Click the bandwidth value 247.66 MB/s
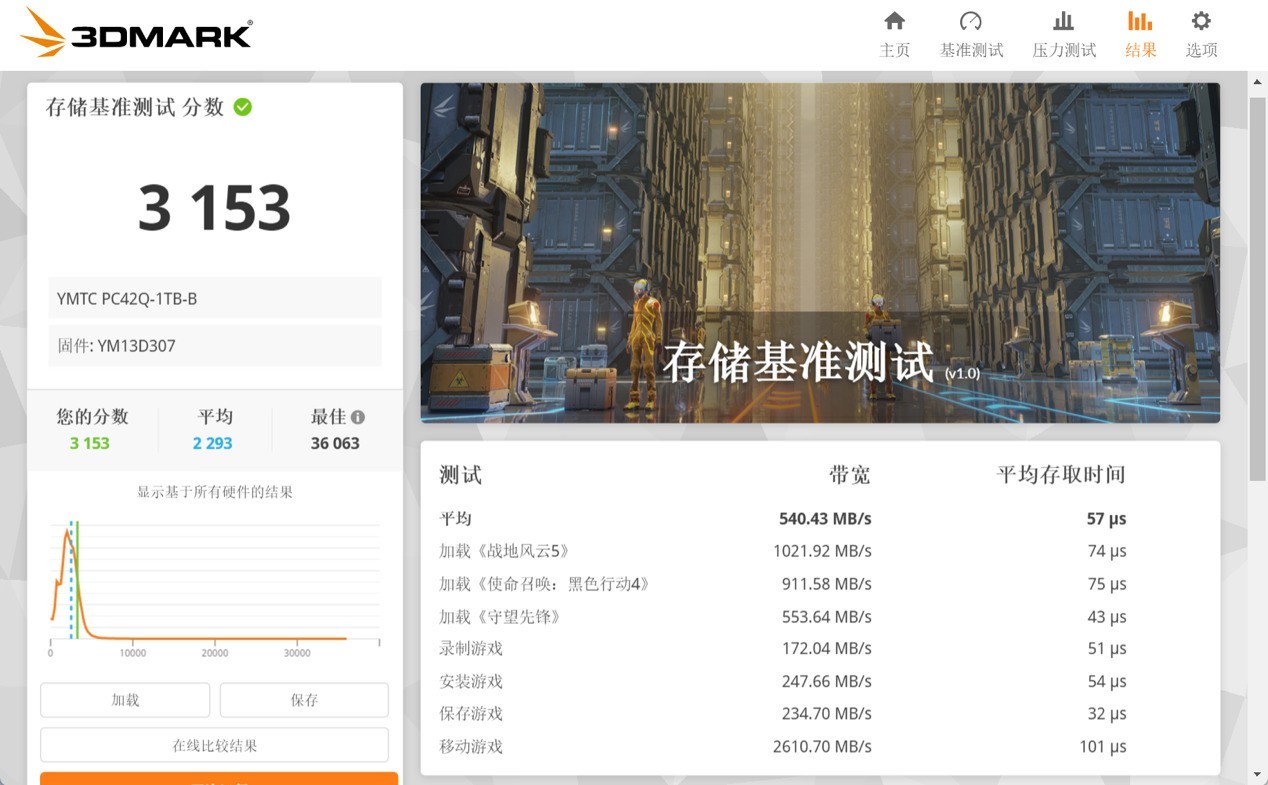 click(x=826, y=682)
